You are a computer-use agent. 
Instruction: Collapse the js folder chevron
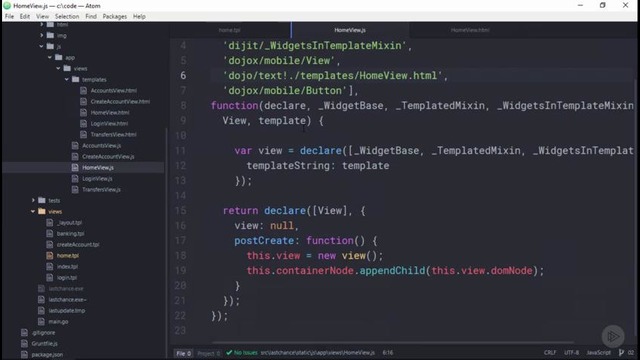click(x=41, y=47)
